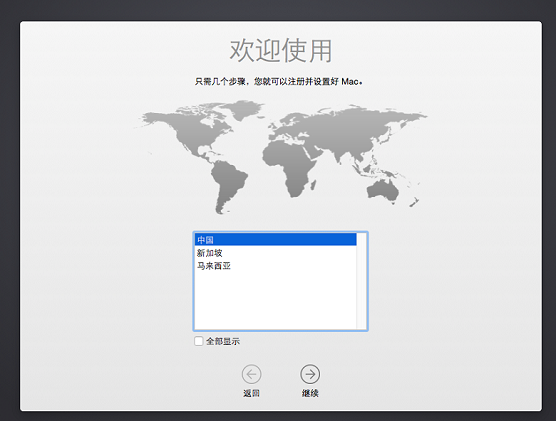
Task: Select 马来西亚 in the country list
Action: (x=276, y=266)
